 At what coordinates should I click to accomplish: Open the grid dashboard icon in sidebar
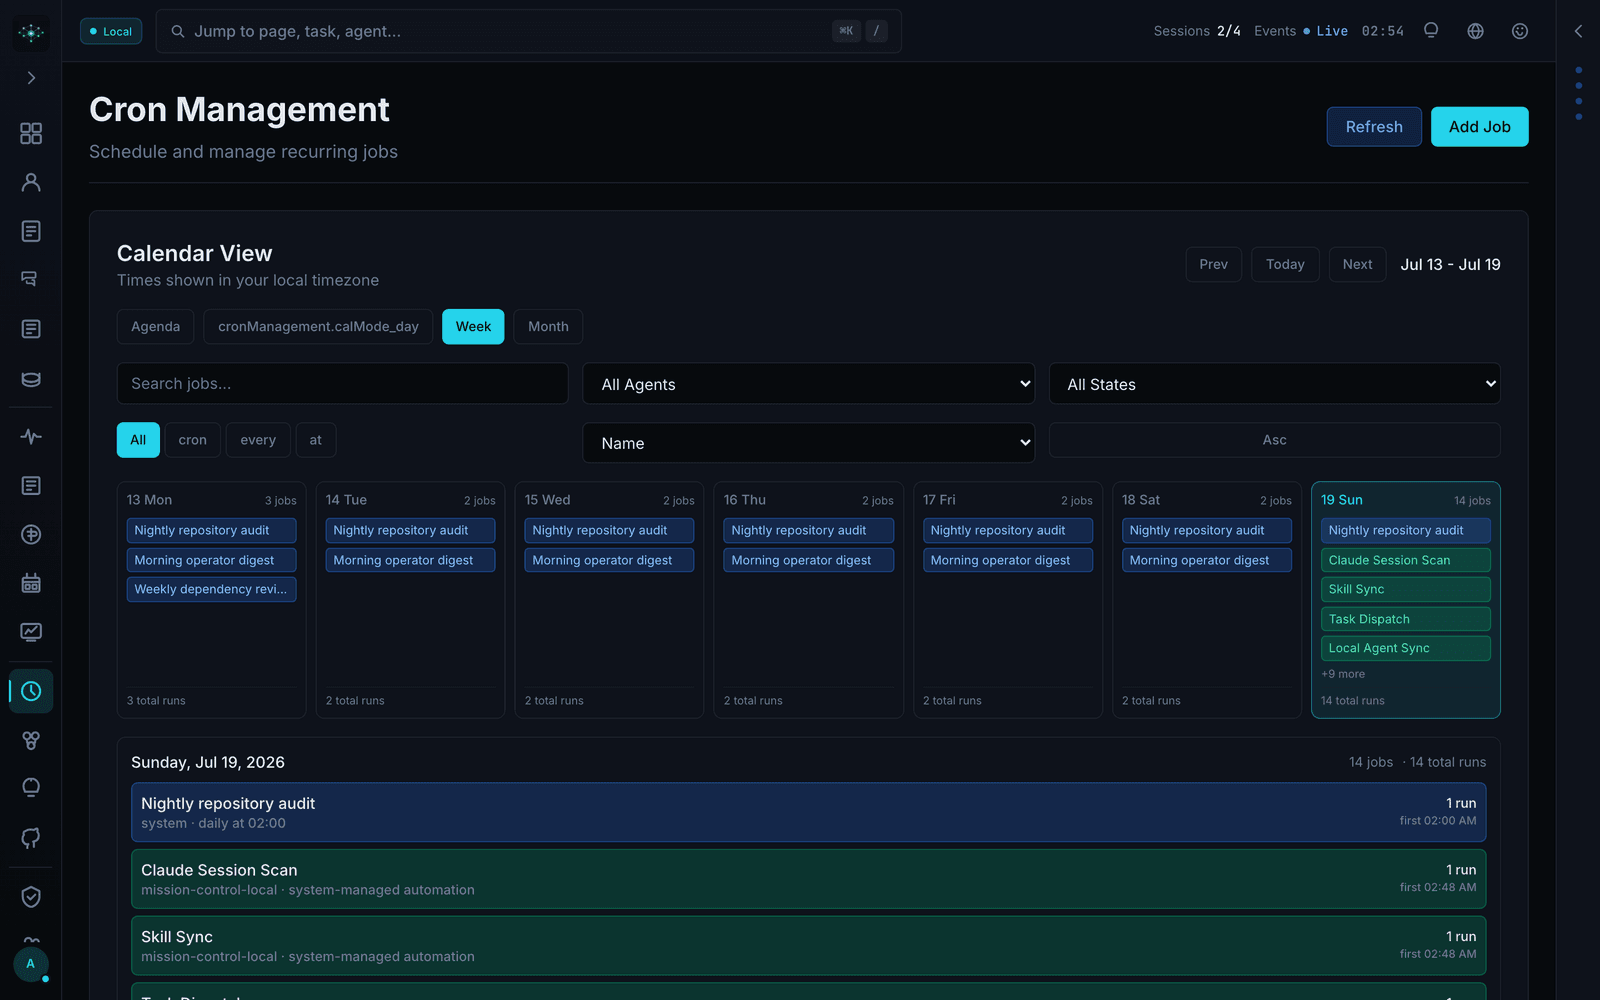coord(31,133)
